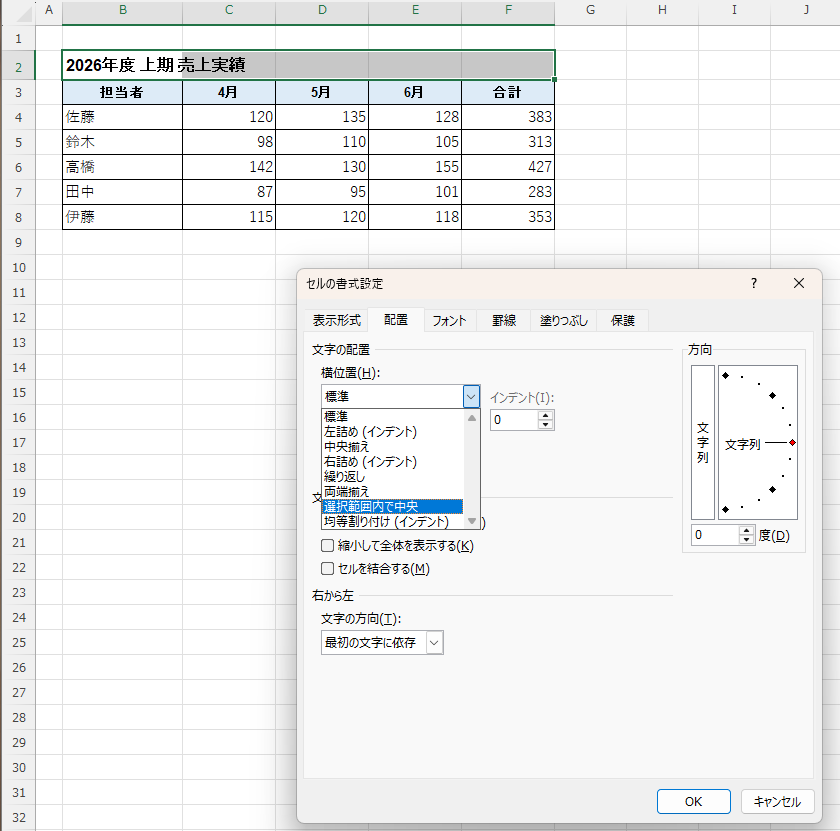
Task: Click the dropdown list scroll-down arrow
Action: coord(471,521)
